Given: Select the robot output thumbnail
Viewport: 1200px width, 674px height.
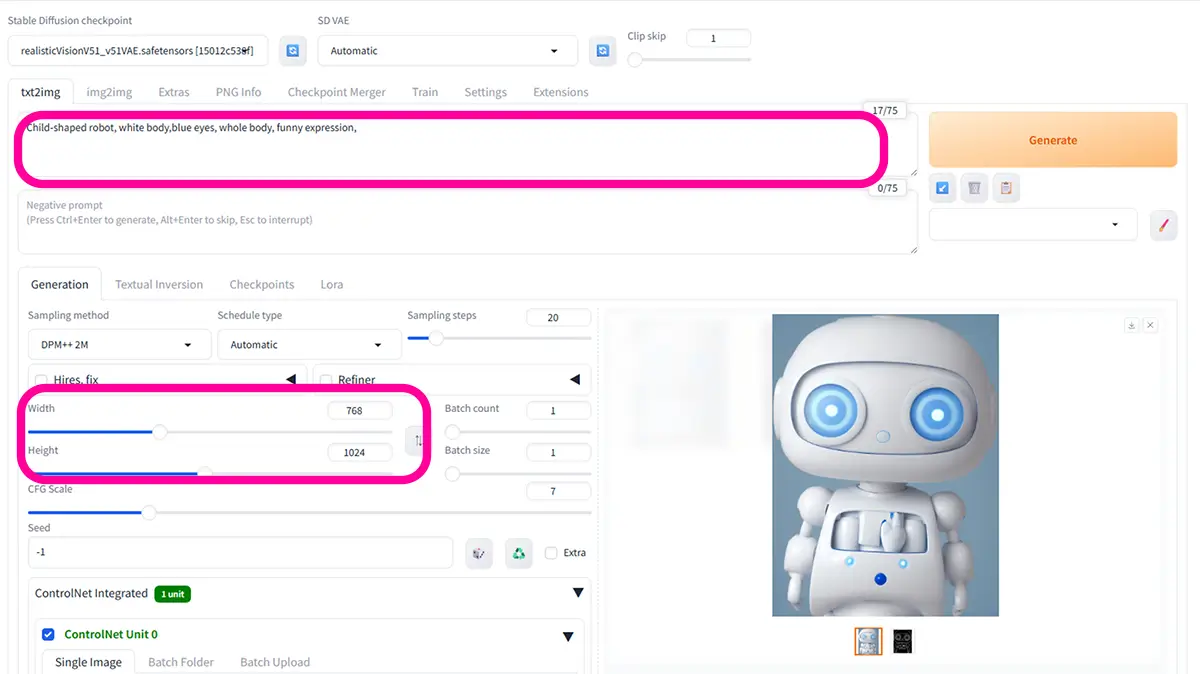Looking at the screenshot, I should coord(868,641).
